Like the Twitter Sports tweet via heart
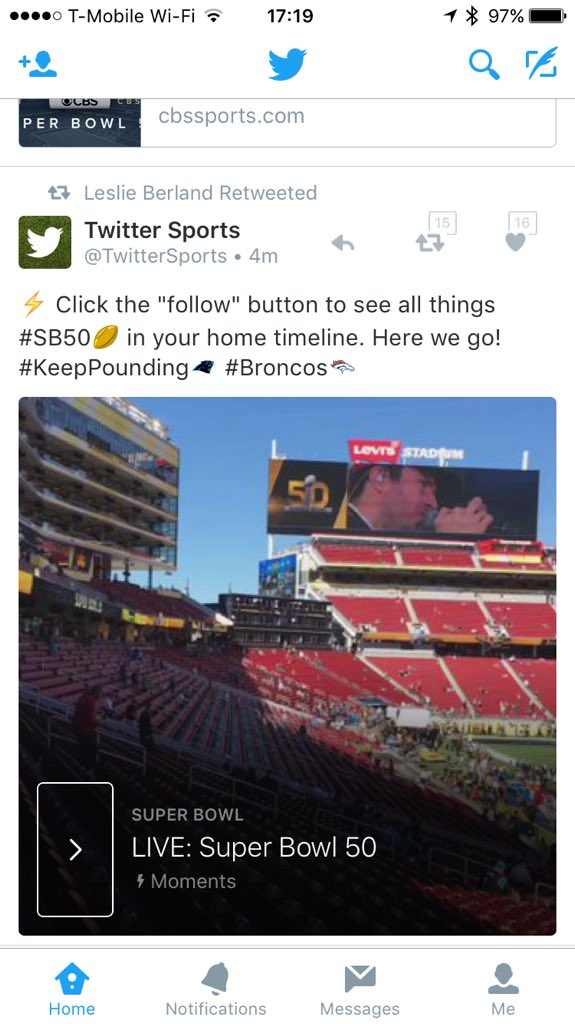The image size is (575, 1024). [x=516, y=242]
